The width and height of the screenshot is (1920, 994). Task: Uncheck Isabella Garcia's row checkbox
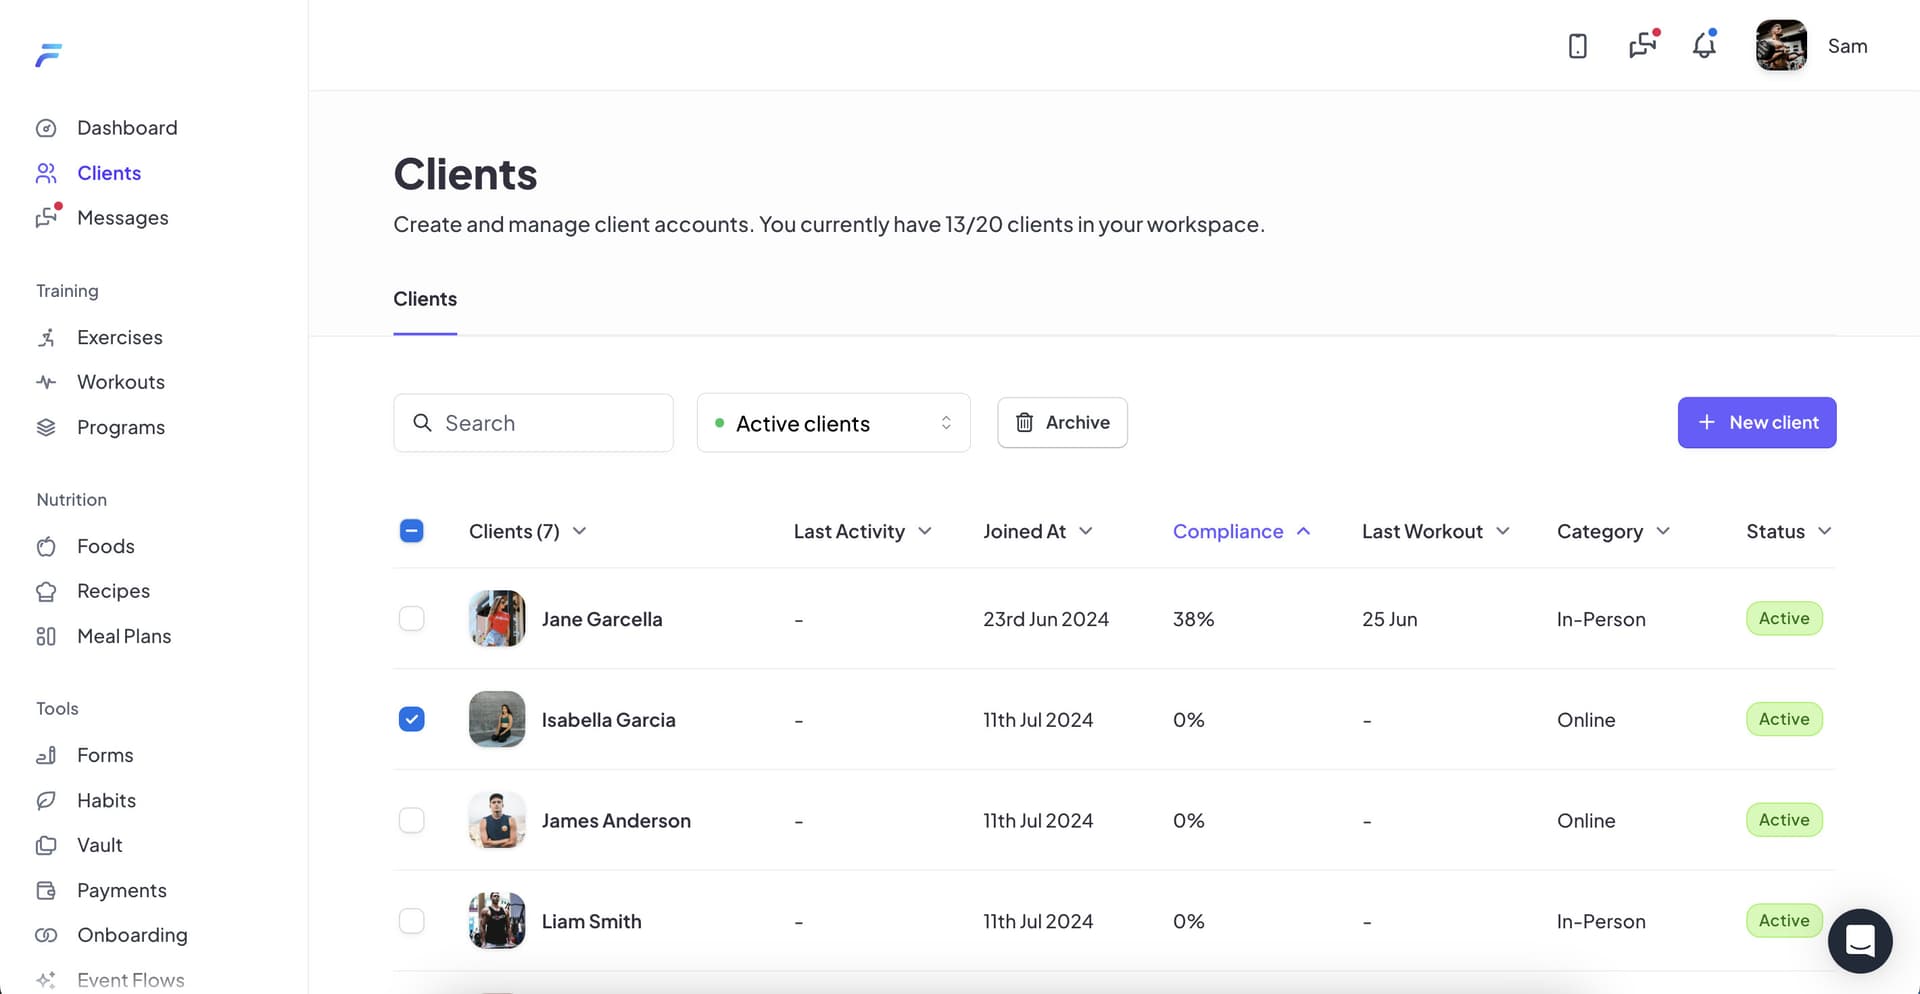[411, 718]
